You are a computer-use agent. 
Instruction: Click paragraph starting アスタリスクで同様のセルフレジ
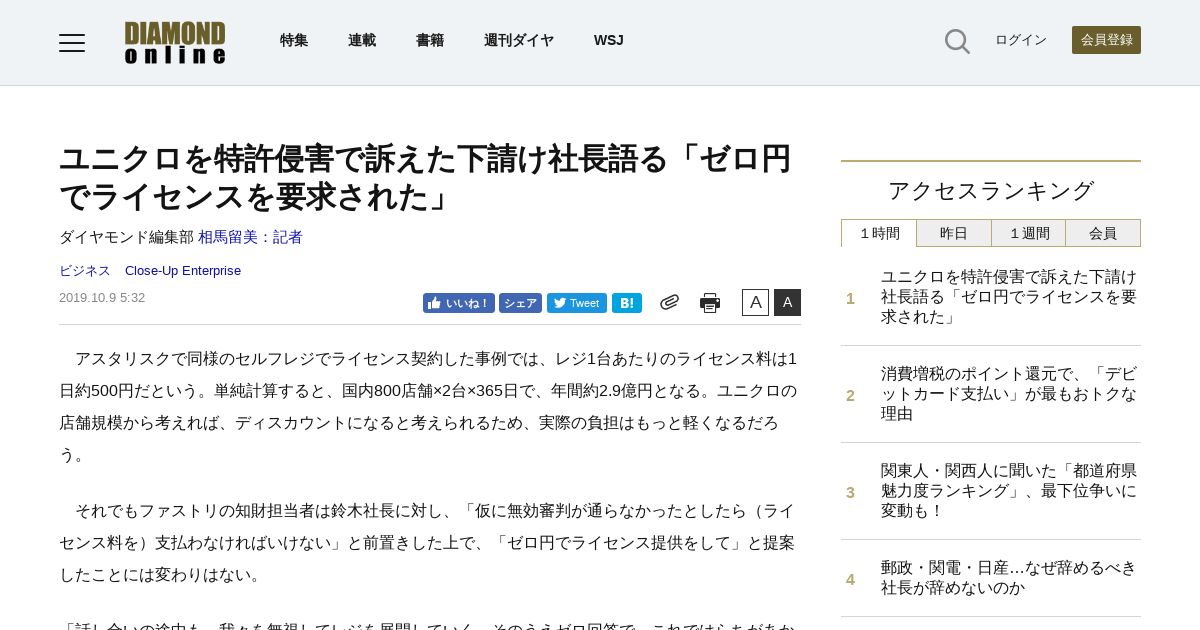[x=429, y=407]
